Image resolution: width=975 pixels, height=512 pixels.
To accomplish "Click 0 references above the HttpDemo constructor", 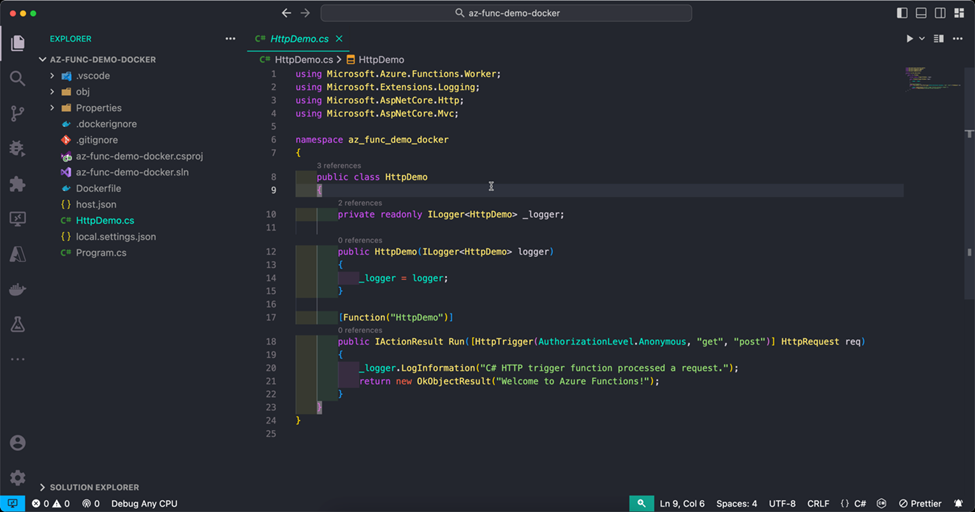I will (x=360, y=240).
